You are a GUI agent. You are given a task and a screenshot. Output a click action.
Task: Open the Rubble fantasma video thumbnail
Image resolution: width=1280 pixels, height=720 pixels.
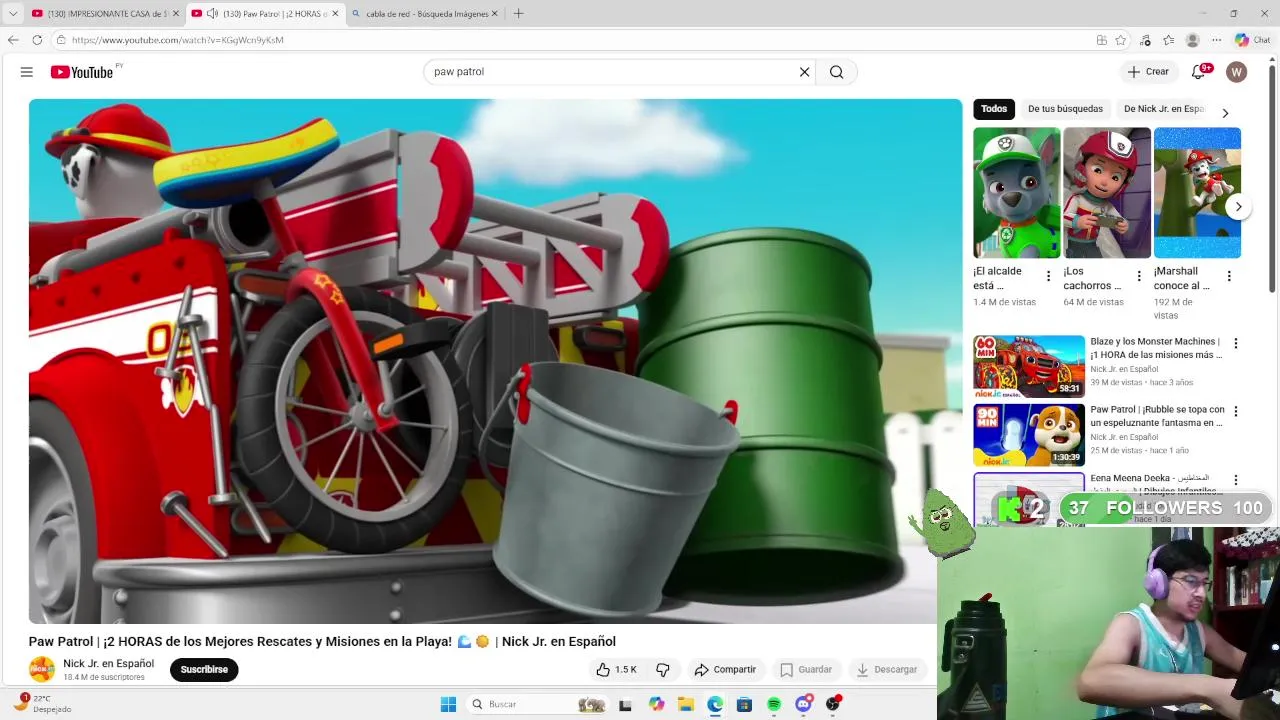[x=1029, y=435]
